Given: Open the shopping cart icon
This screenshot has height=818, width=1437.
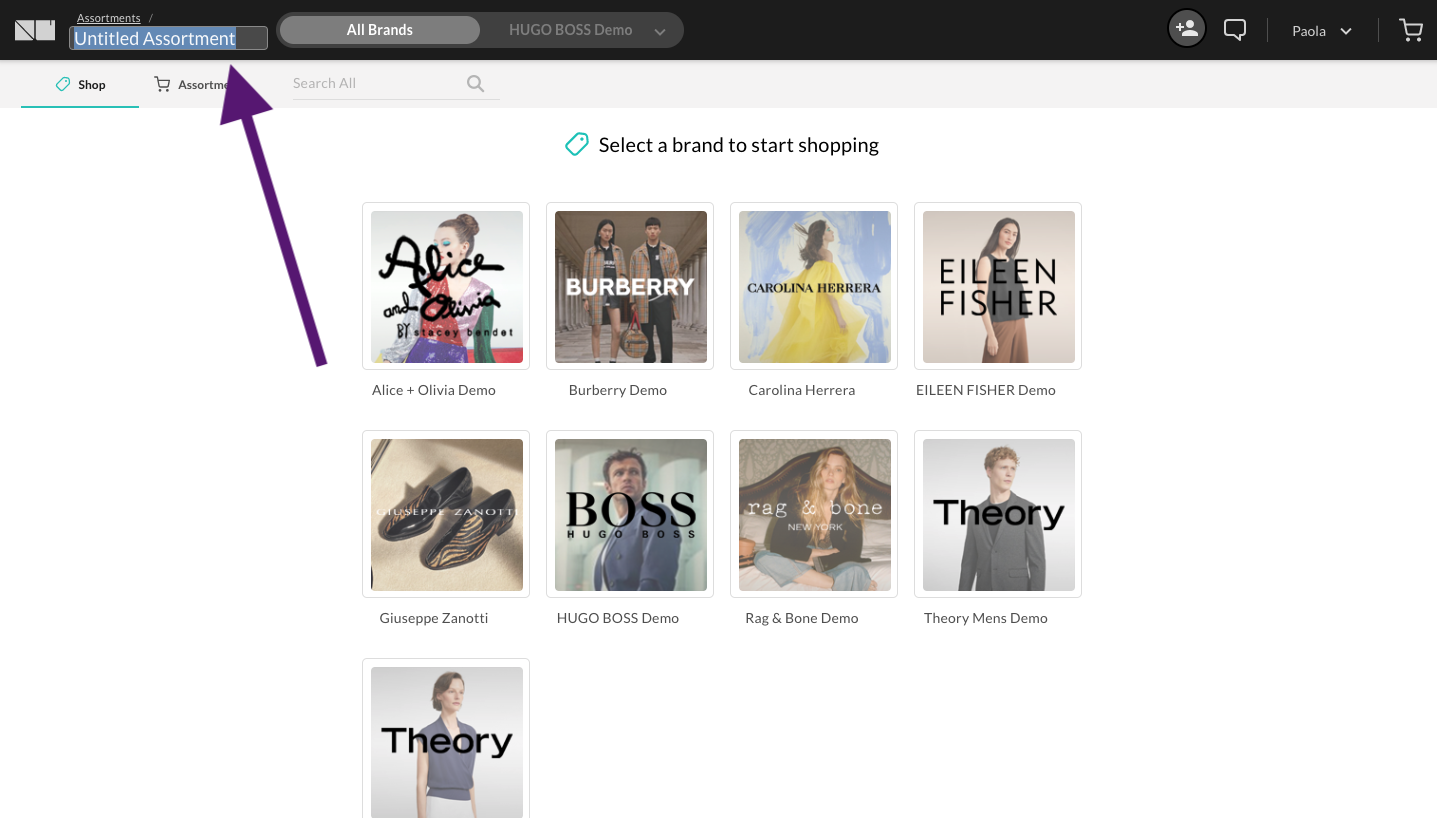Looking at the screenshot, I should (1411, 30).
